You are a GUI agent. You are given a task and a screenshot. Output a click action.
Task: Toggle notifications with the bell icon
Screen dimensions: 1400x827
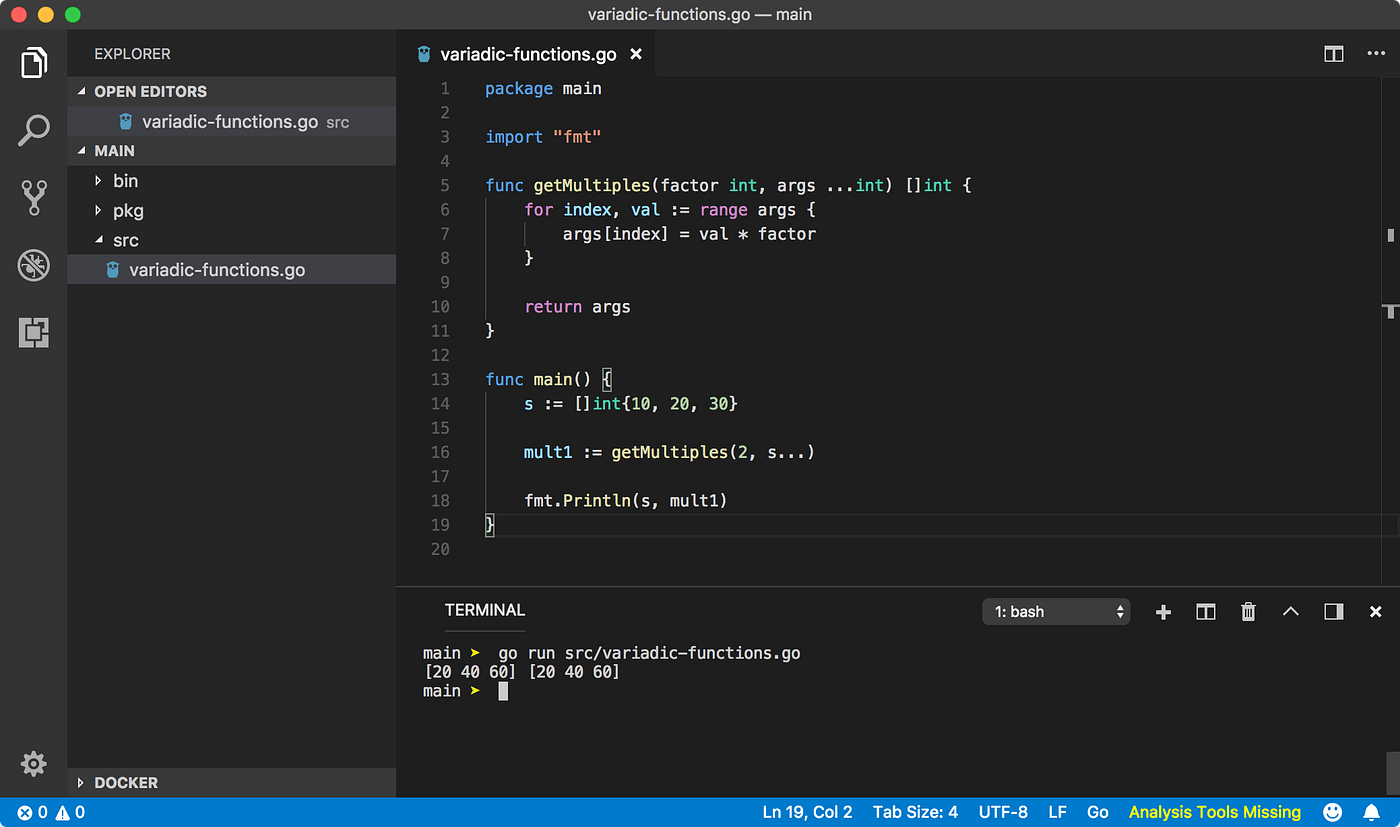[1371, 812]
